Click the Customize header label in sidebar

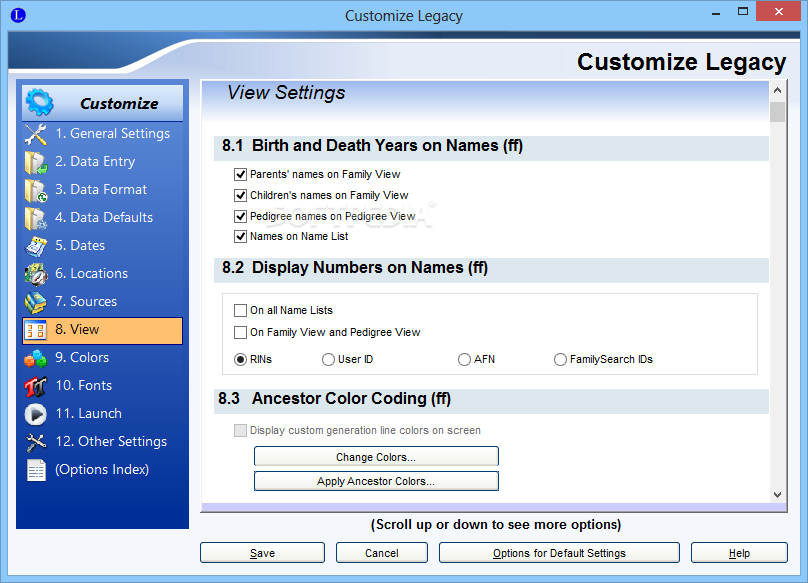point(119,104)
